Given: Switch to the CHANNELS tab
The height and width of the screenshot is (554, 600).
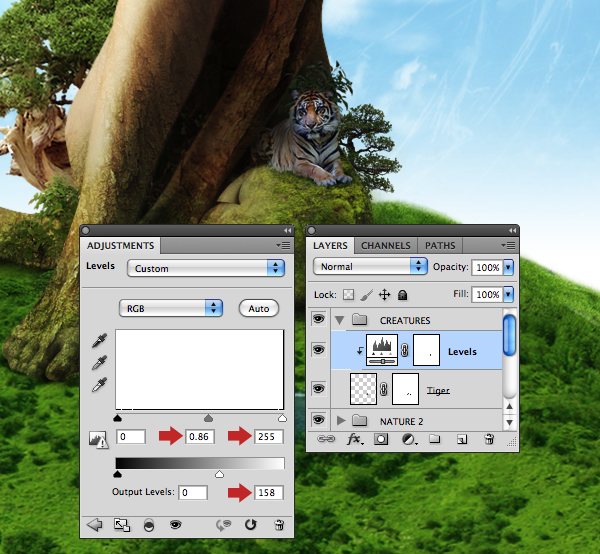Looking at the screenshot, I should 386,246.
